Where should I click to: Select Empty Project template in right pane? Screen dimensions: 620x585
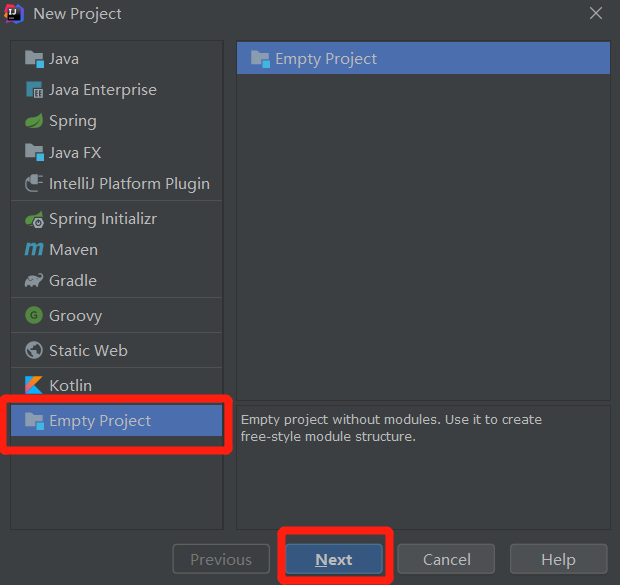click(326, 59)
